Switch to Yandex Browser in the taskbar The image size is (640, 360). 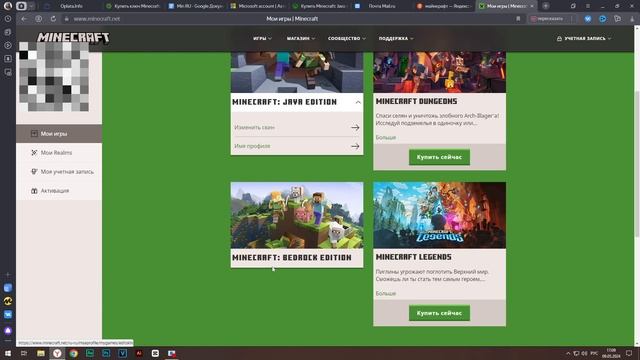click(x=57, y=353)
